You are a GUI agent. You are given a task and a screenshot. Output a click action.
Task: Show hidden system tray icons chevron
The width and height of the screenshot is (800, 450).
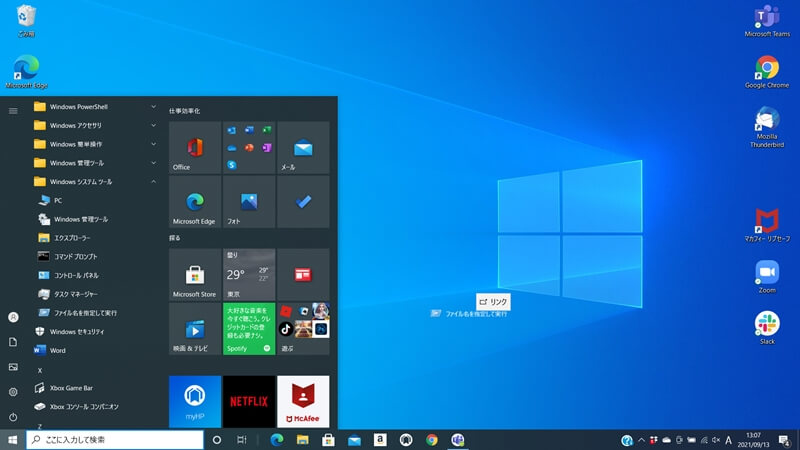click(x=641, y=440)
